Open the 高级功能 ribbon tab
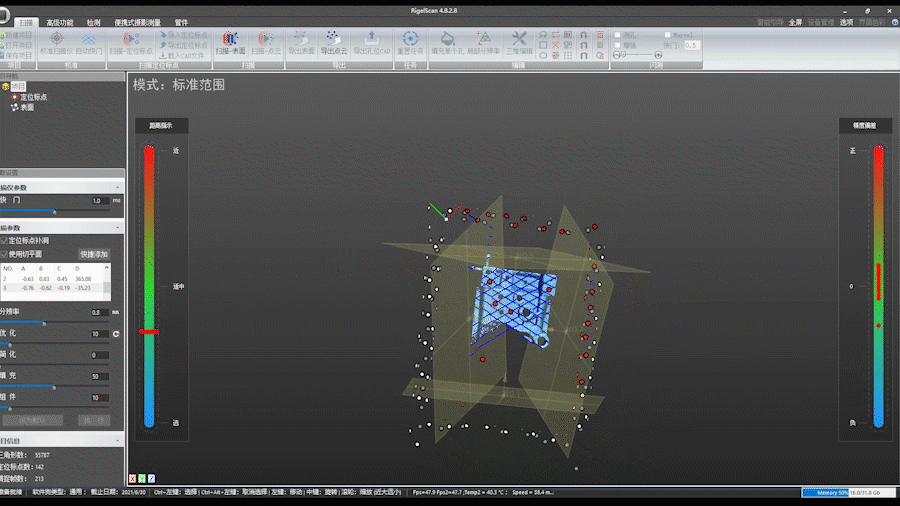The height and width of the screenshot is (506, 900). coord(60,22)
